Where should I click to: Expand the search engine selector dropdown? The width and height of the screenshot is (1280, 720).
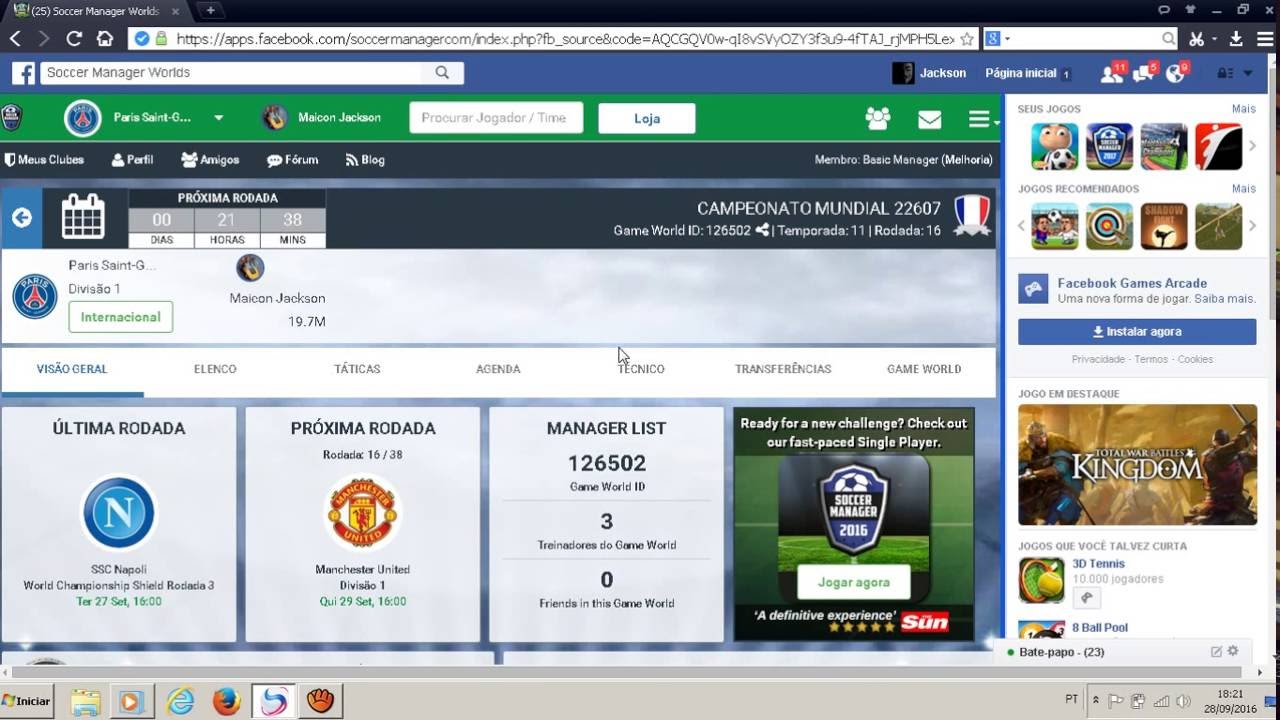pos(998,39)
